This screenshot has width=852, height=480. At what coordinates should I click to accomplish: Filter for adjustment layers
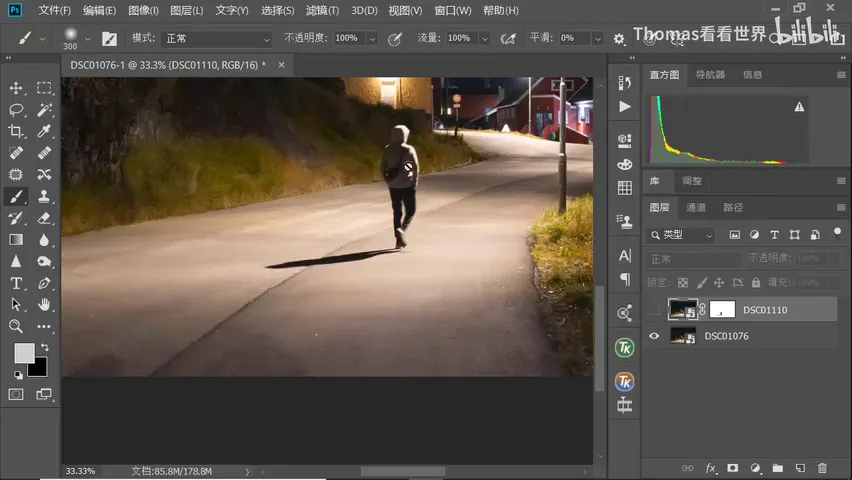754,235
